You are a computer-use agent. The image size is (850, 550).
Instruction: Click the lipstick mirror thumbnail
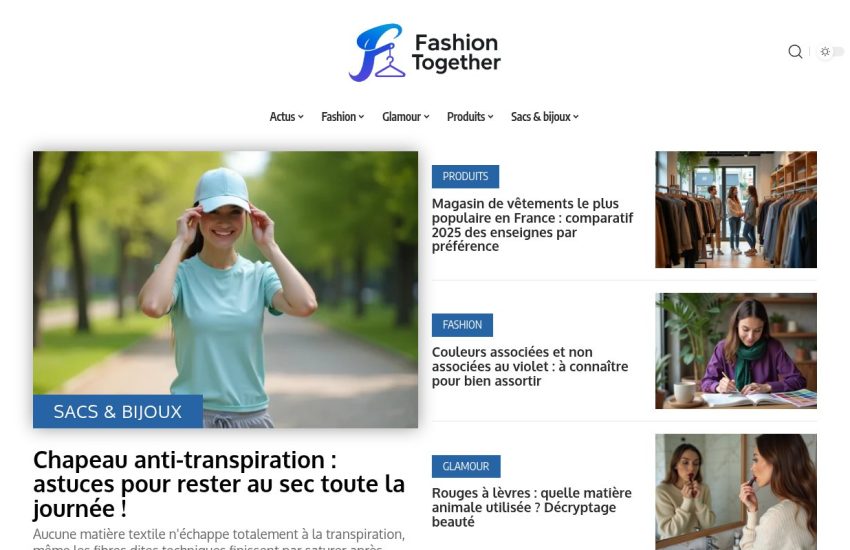pyautogui.click(x=736, y=492)
